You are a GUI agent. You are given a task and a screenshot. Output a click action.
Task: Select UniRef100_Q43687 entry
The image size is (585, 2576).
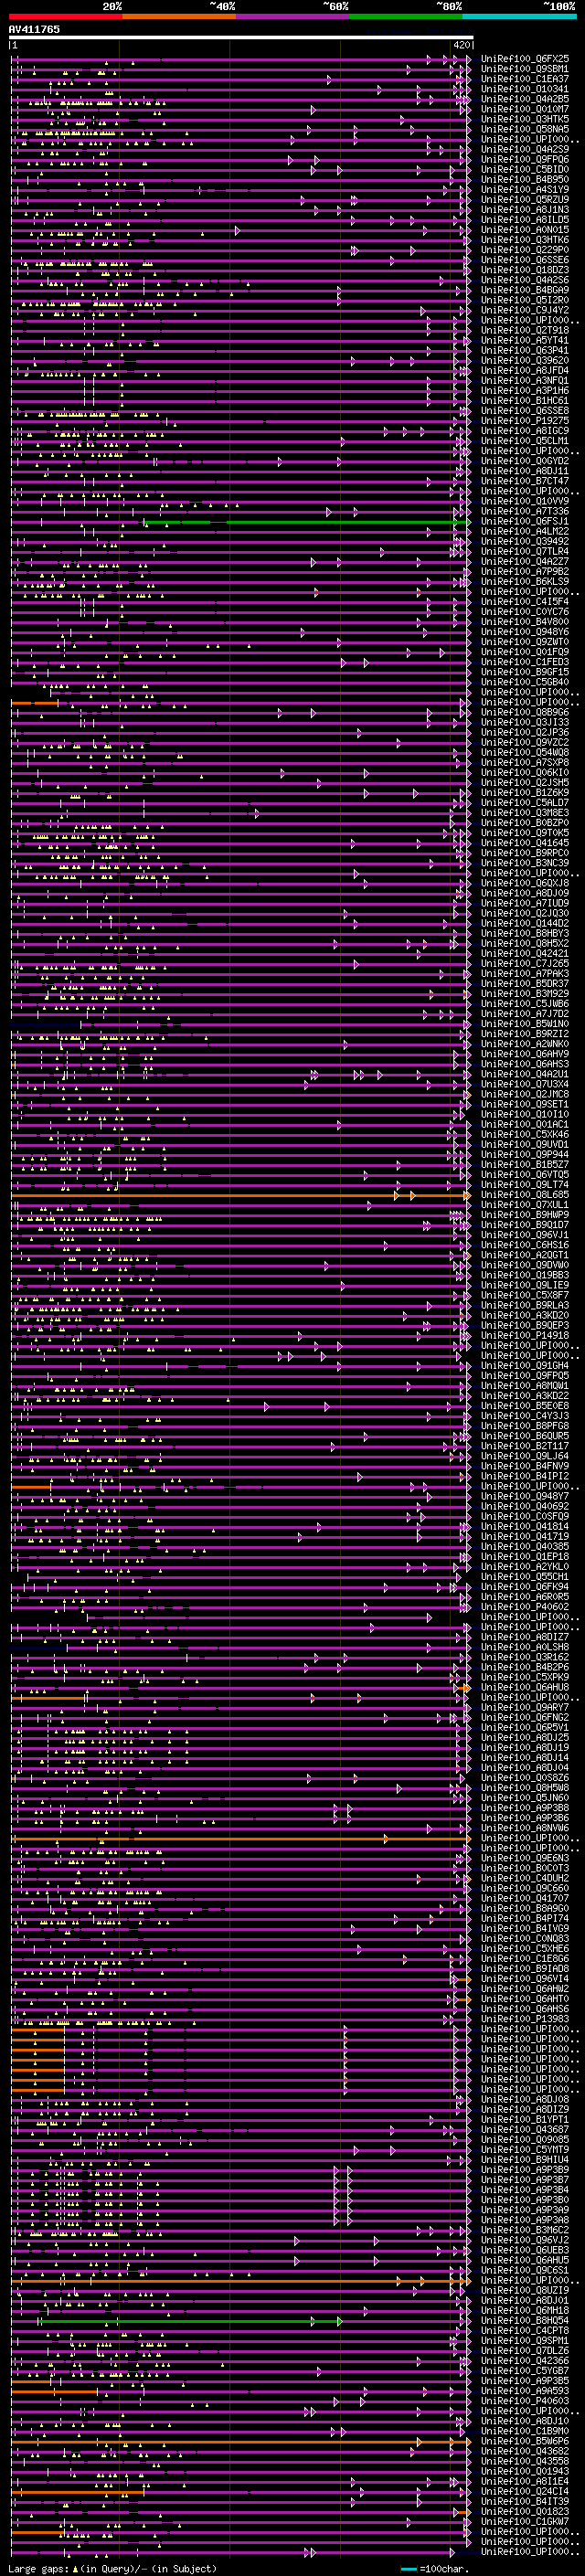(x=525, y=2129)
